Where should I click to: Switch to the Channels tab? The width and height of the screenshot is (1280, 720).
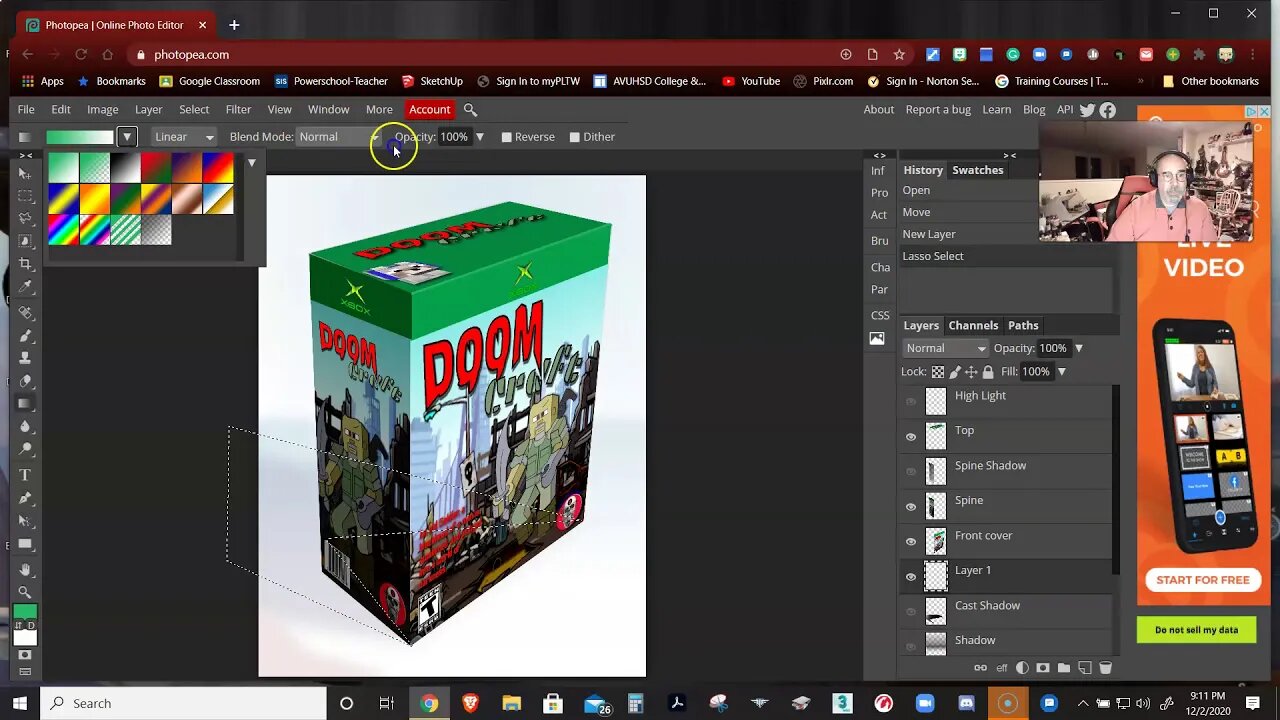click(973, 325)
